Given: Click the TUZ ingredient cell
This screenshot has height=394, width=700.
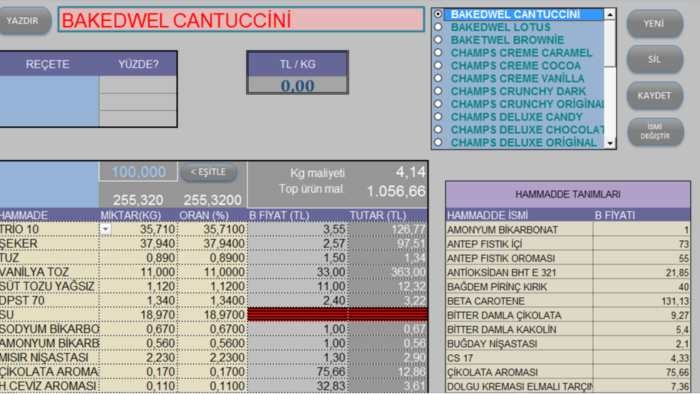Looking at the screenshot, I should pyautogui.click(x=49, y=258).
